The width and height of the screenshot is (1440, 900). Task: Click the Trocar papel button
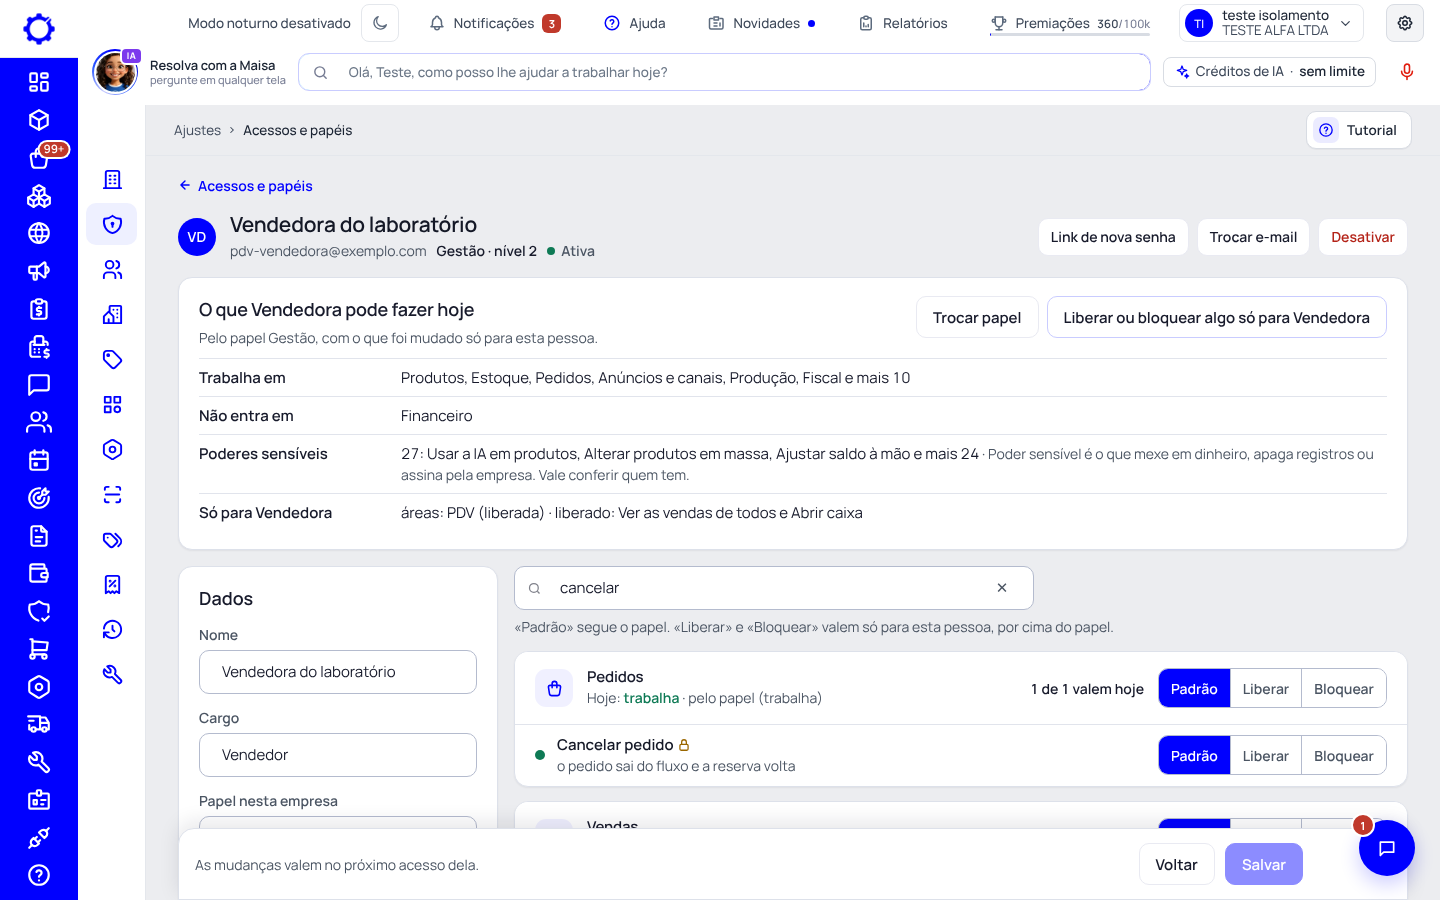(977, 317)
